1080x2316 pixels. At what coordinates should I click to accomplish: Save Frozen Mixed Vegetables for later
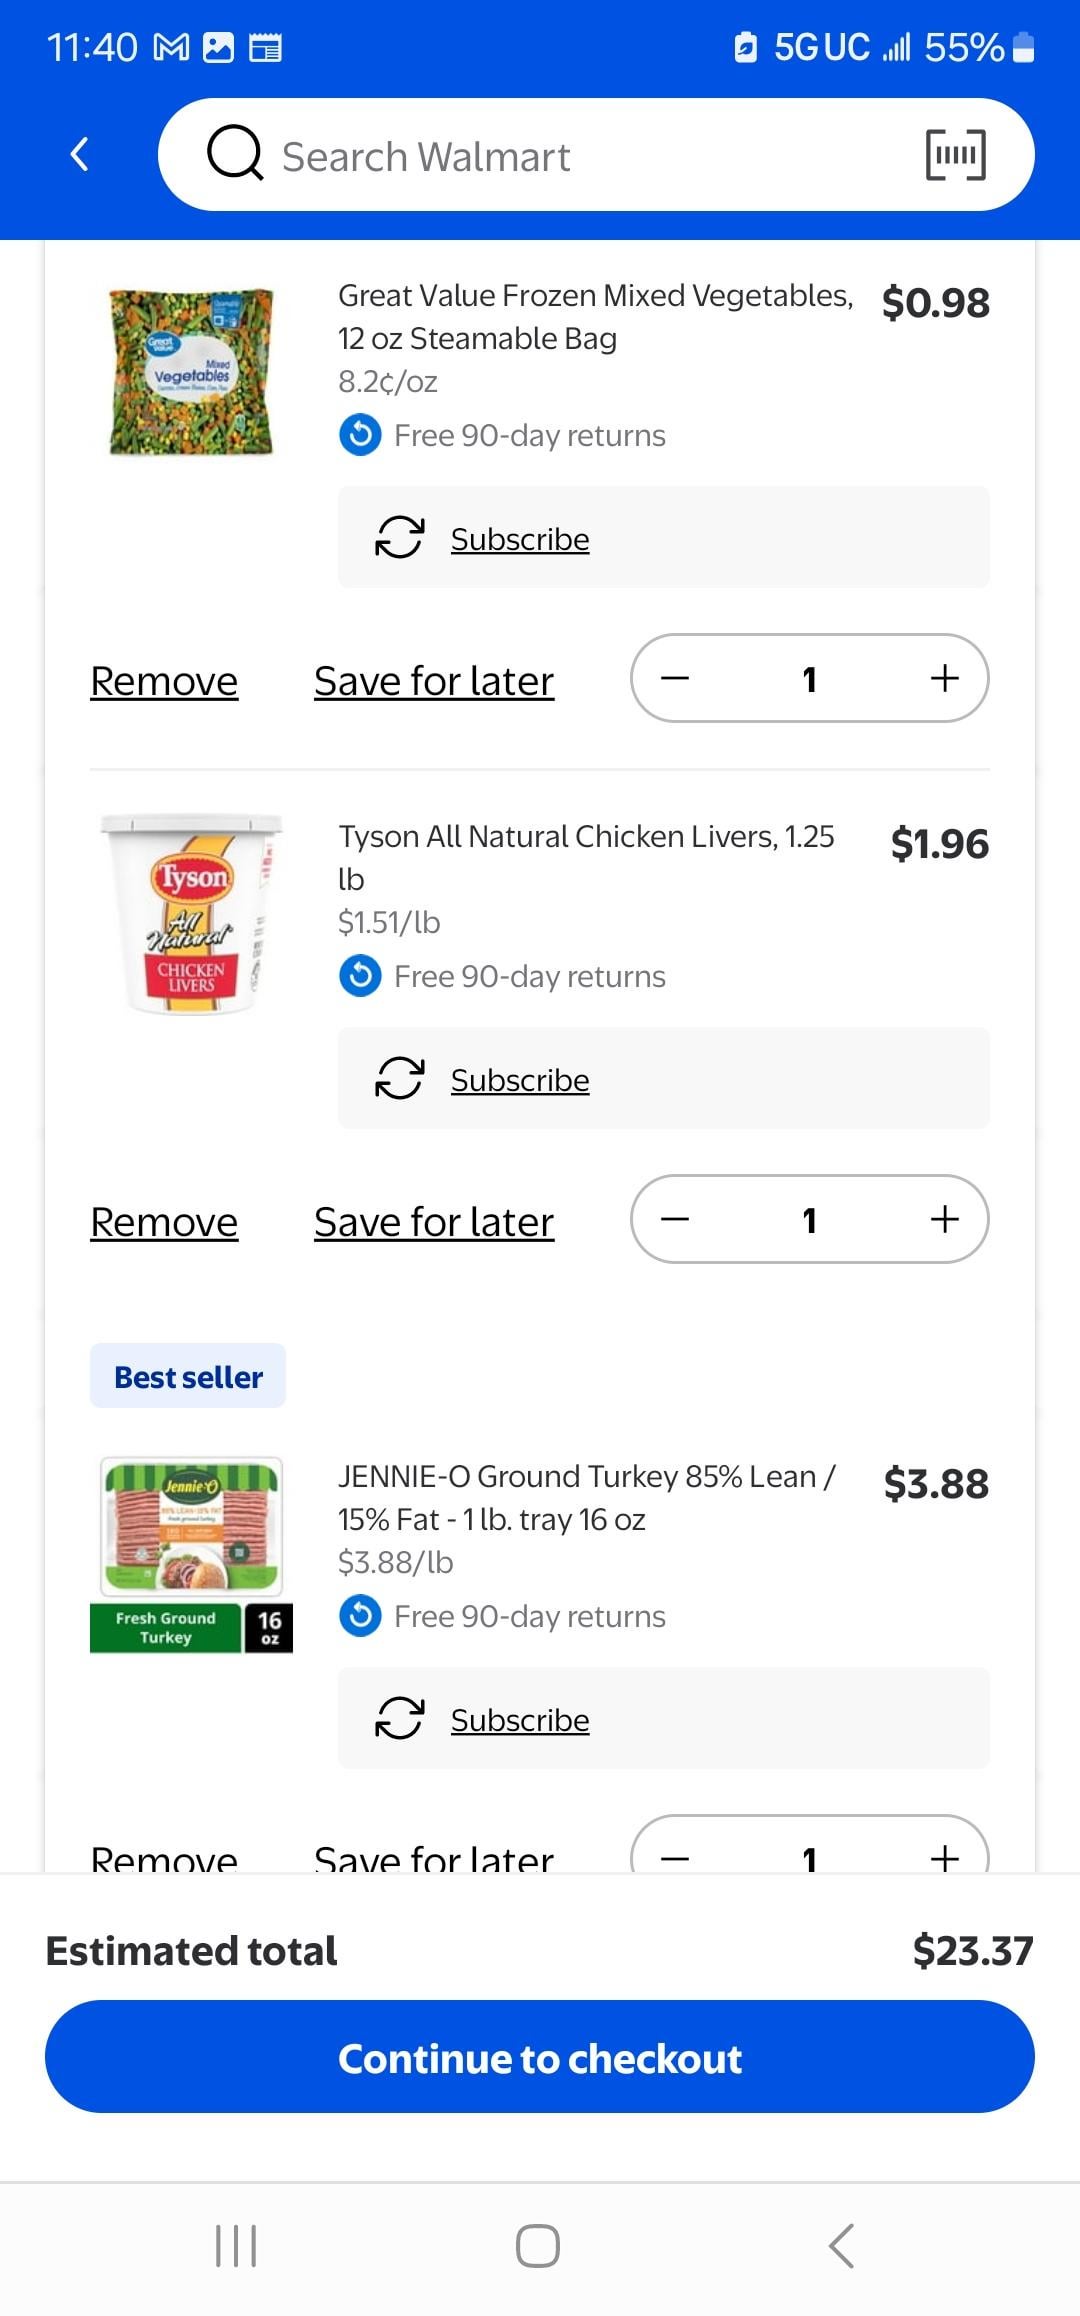pyautogui.click(x=434, y=681)
